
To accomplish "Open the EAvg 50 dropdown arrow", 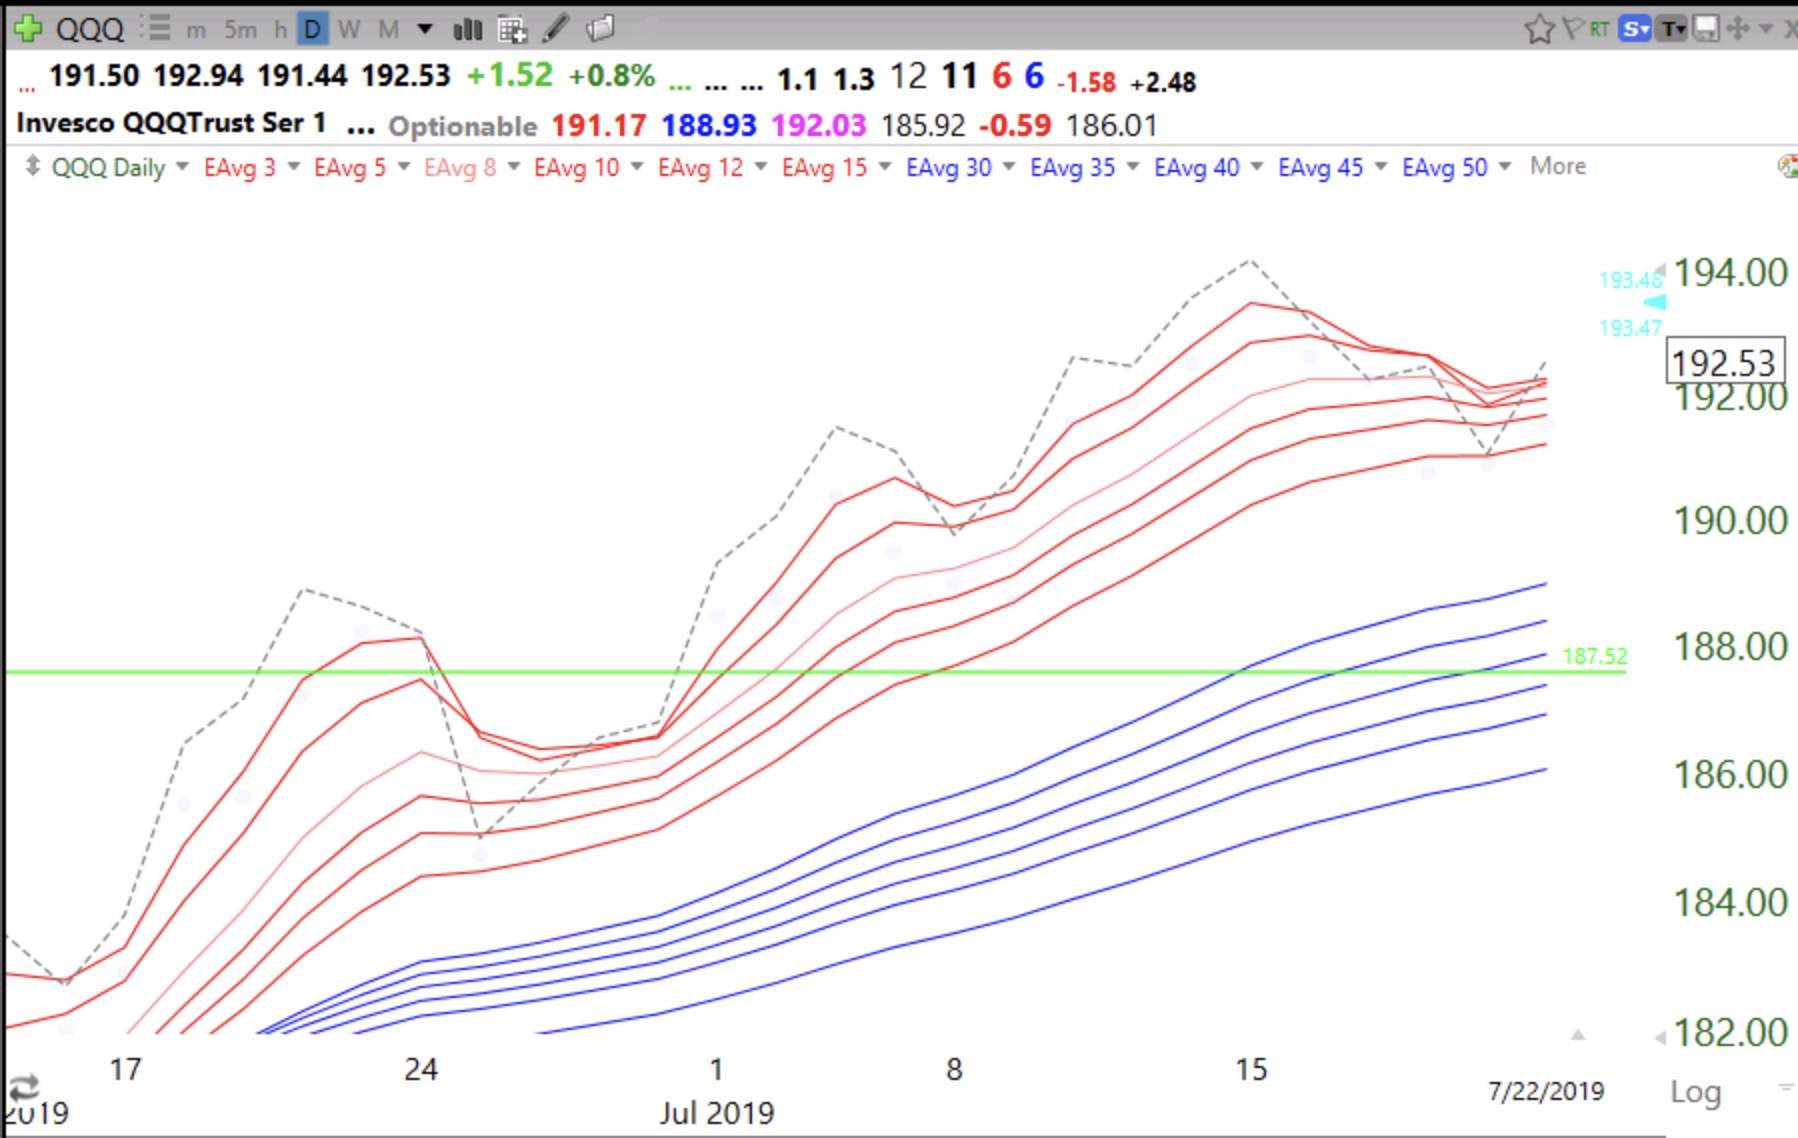I will click(x=1504, y=167).
